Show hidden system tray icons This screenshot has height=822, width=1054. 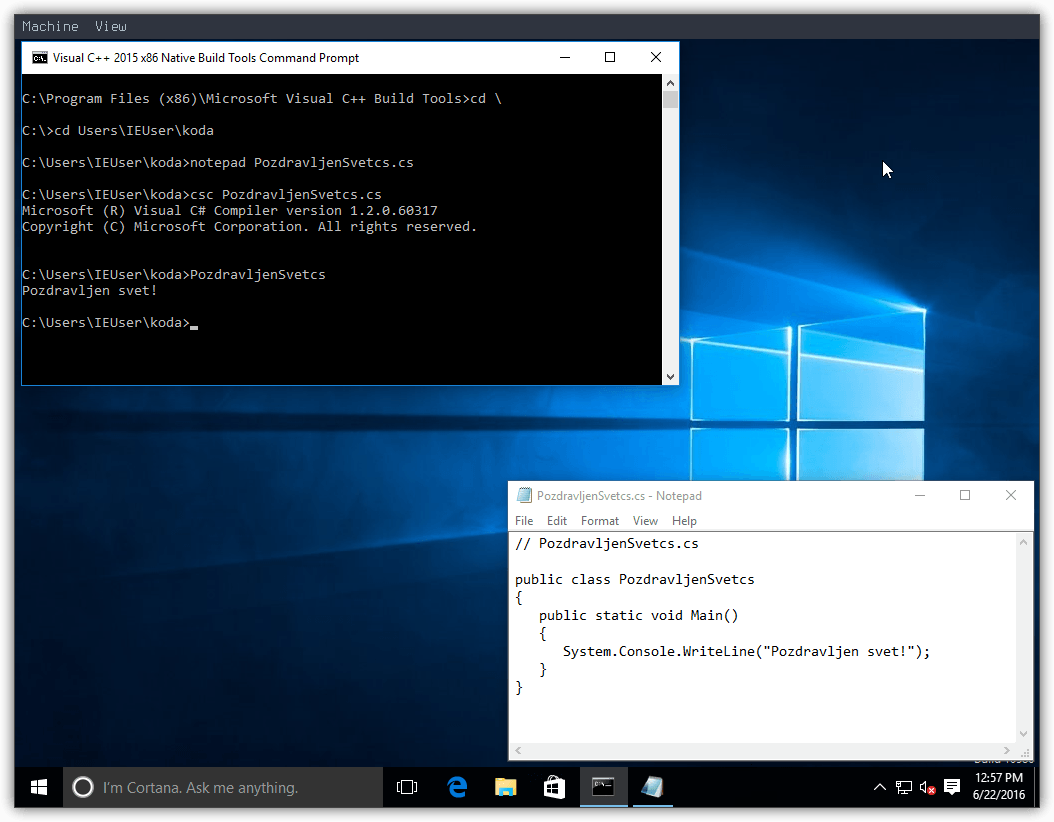tap(879, 787)
